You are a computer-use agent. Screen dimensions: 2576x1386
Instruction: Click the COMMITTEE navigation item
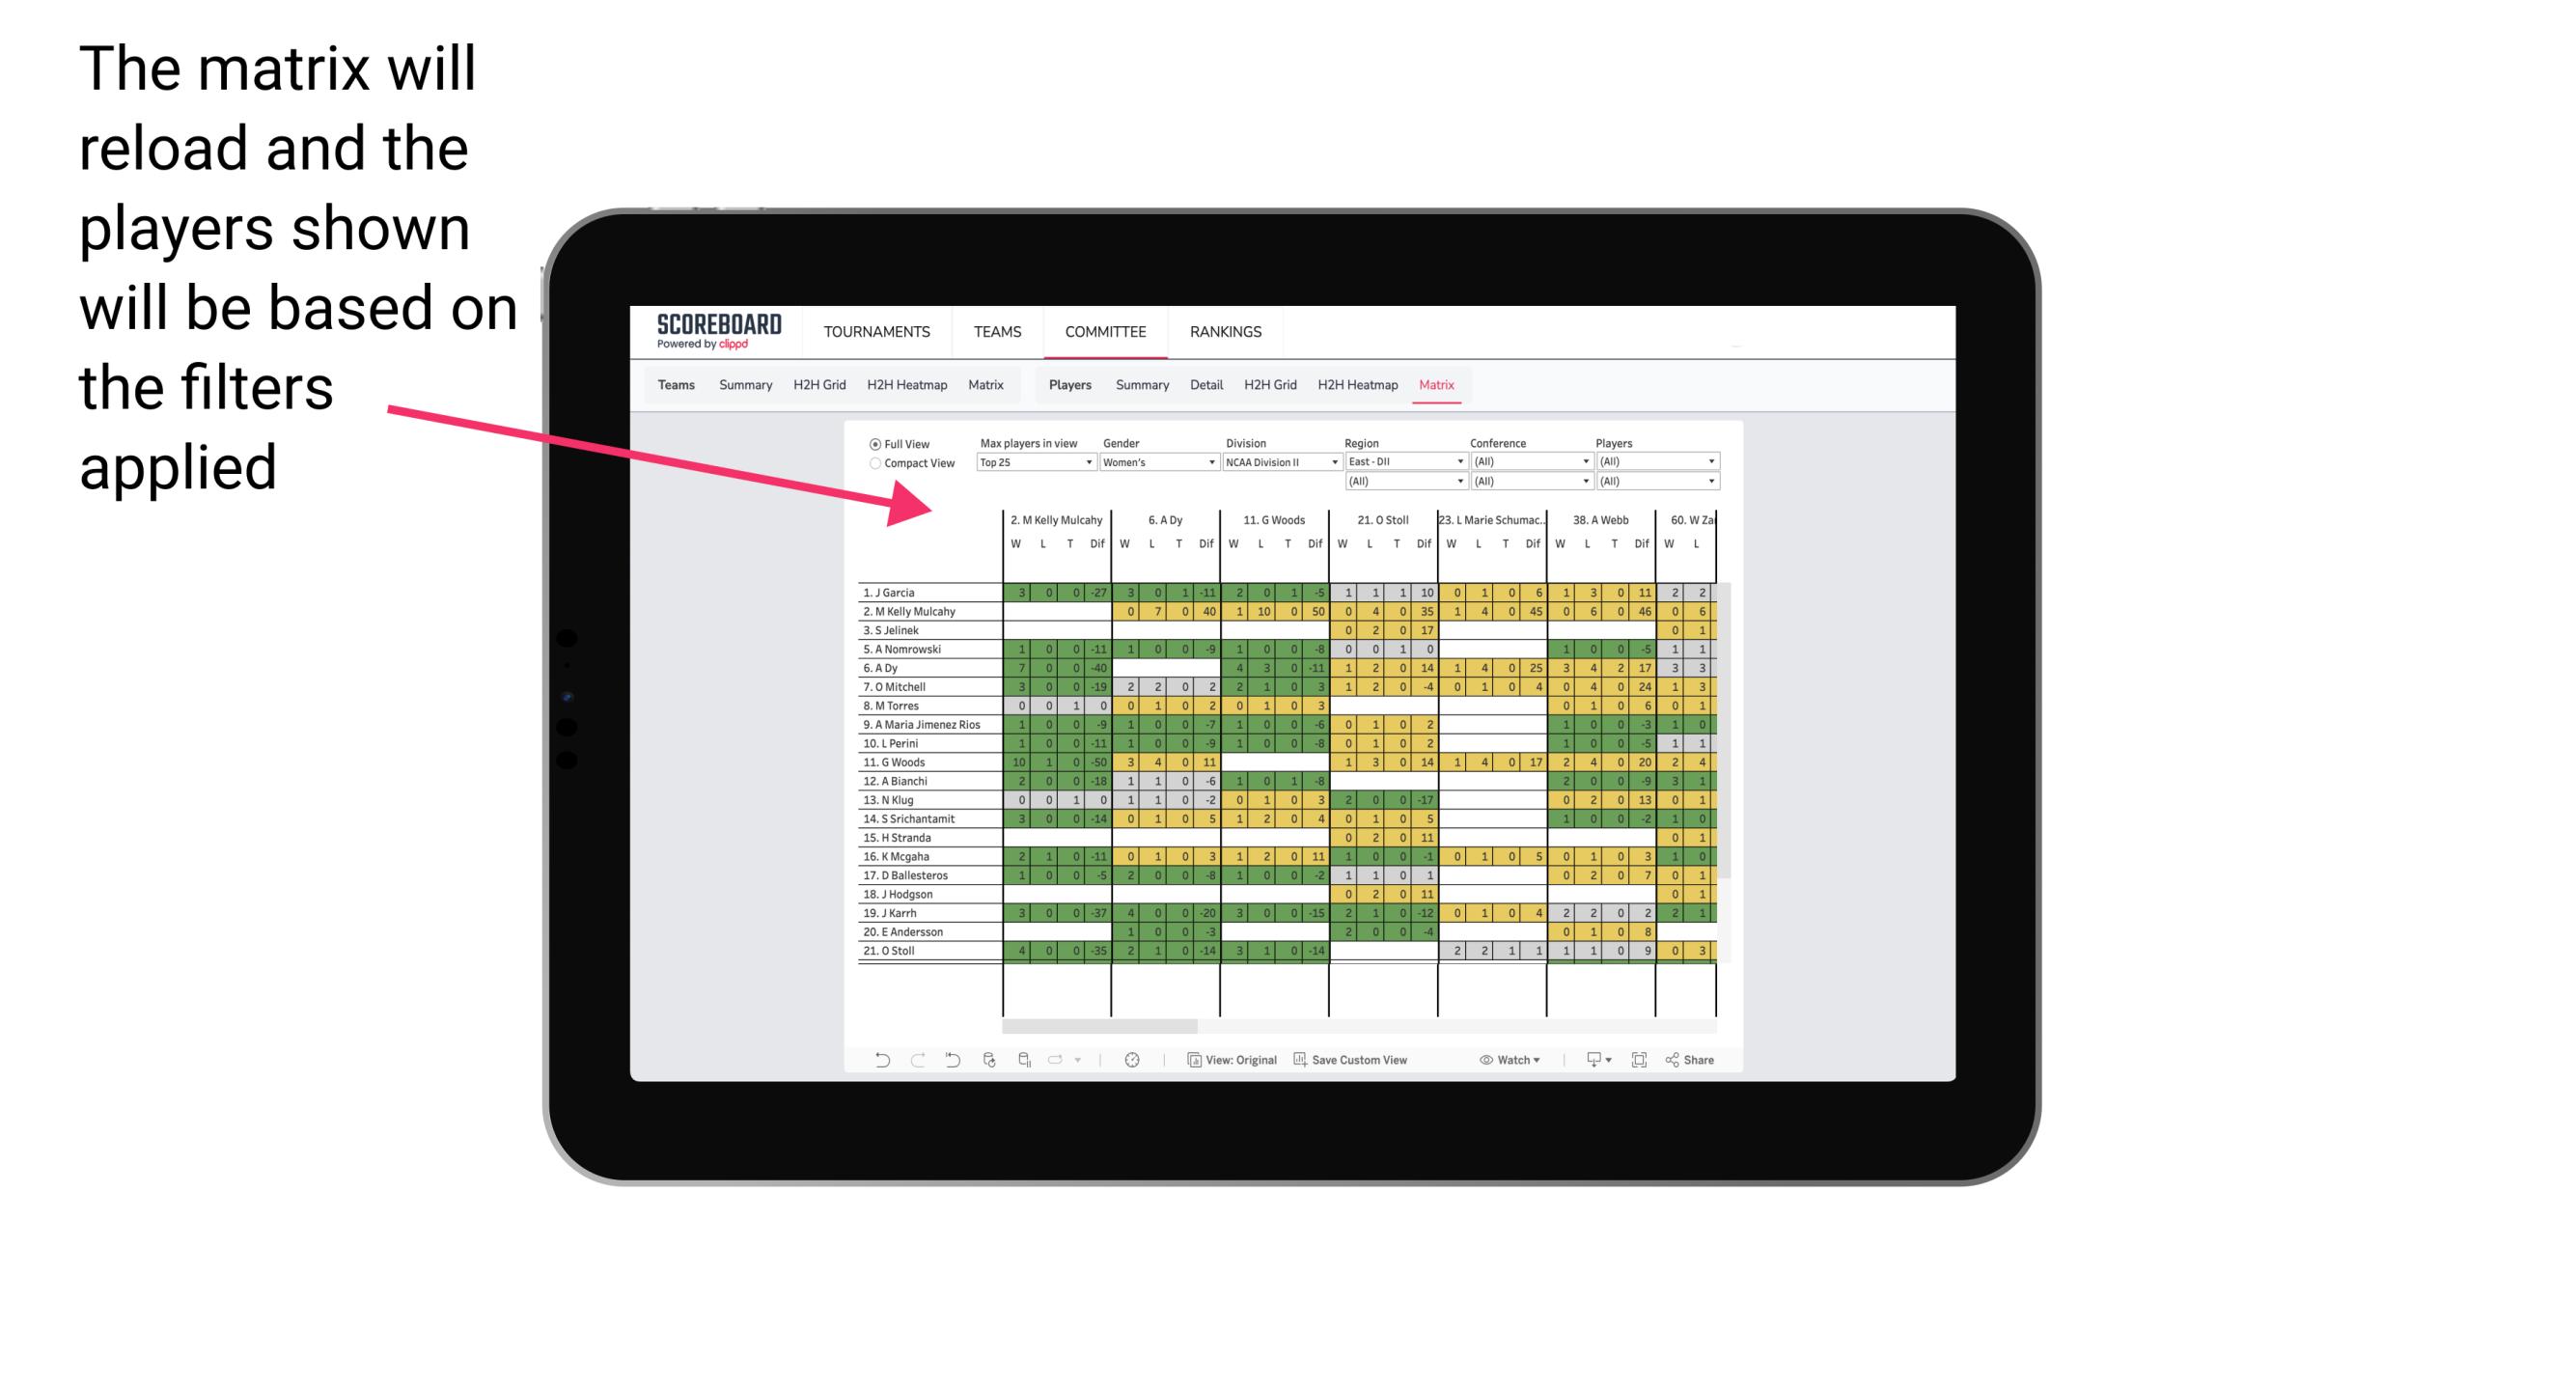pyautogui.click(x=1104, y=329)
